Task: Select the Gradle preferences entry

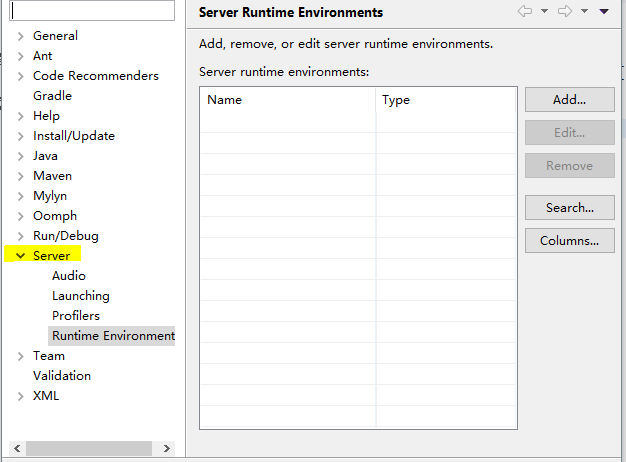Action: point(52,96)
